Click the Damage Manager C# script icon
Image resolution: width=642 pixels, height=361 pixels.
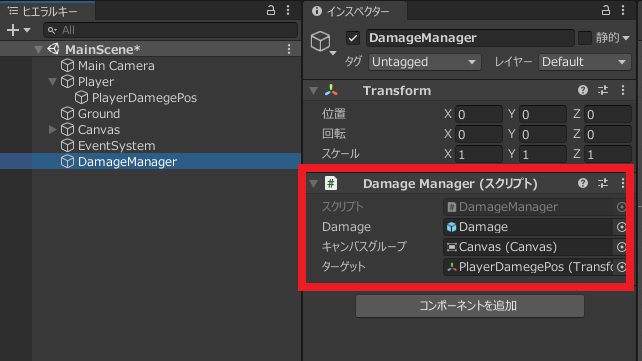[331, 183]
